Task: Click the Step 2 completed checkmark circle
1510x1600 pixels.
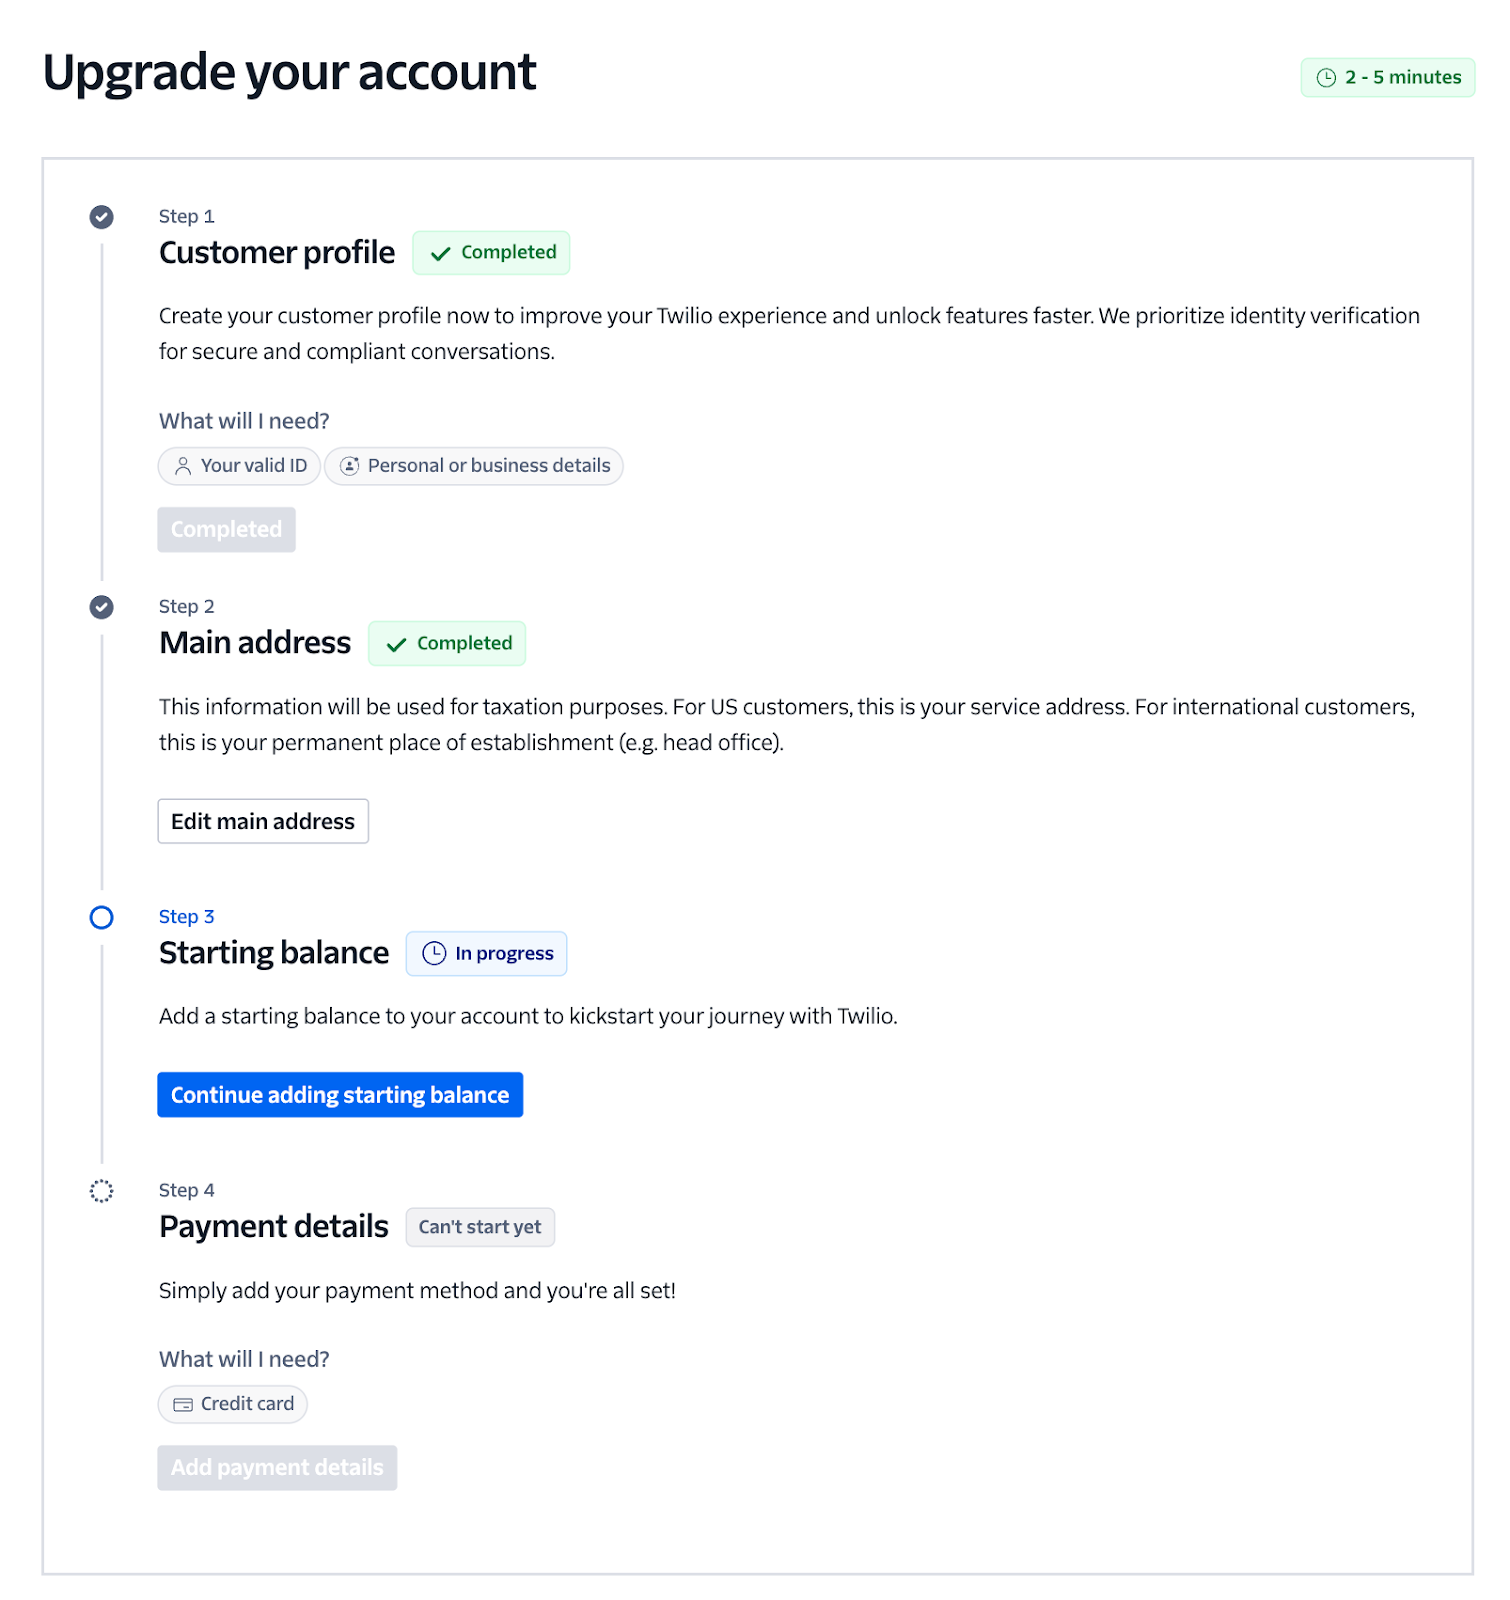Action: (x=101, y=607)
